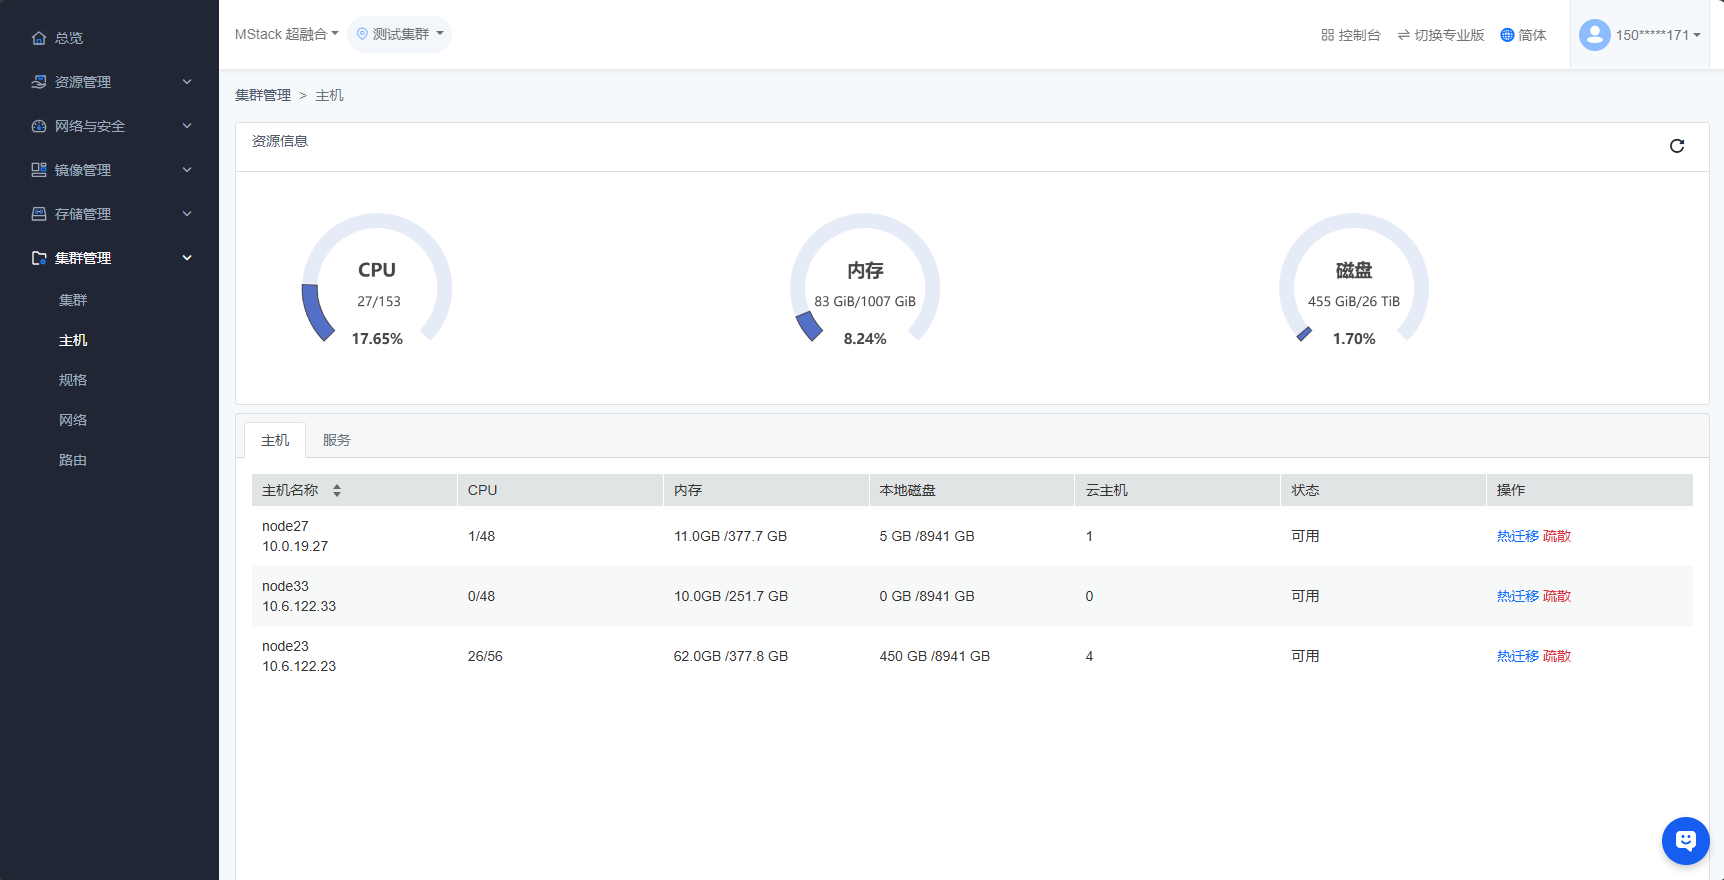Open the chat support bubble icon

1685,841
